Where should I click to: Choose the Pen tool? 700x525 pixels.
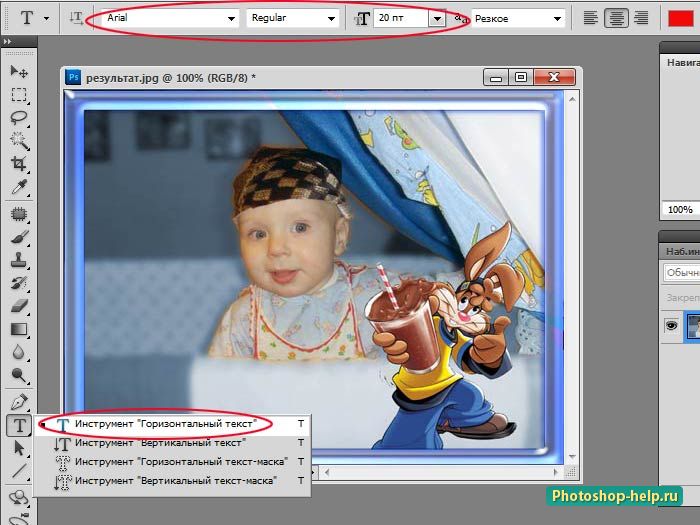[19, 402]
